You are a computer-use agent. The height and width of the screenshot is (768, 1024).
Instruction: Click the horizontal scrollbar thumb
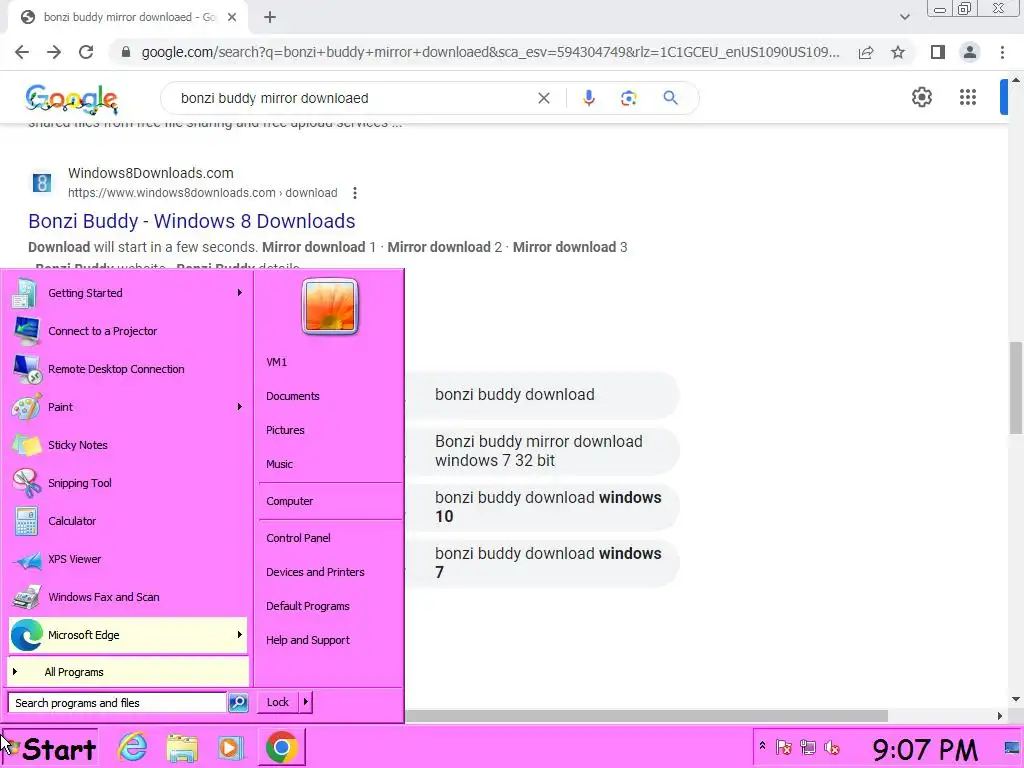(x=647, y=716)
